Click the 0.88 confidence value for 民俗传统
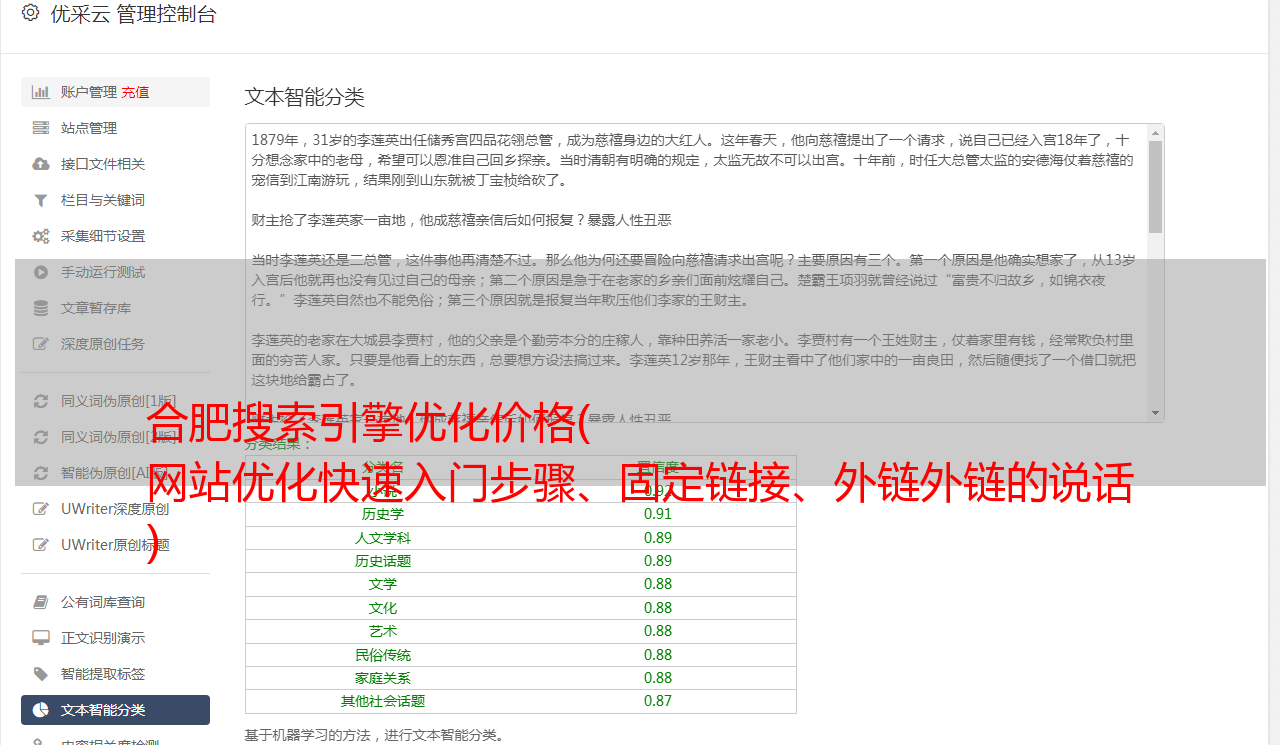Image resolution: width=1280 pixels, height=745 pixels. click(658, 655)
